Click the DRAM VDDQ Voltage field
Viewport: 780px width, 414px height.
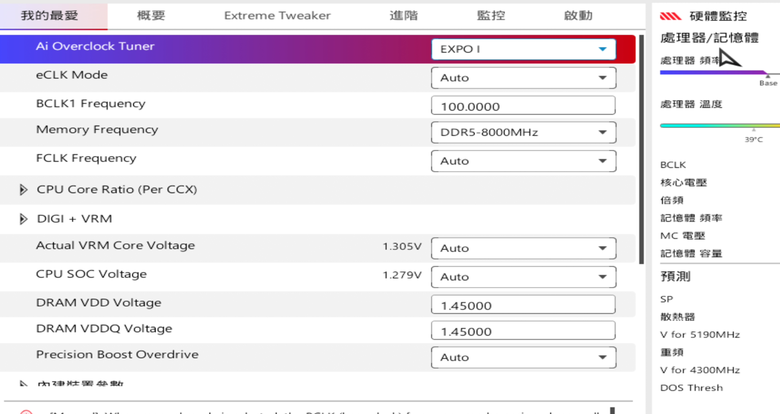coord(523,331)
